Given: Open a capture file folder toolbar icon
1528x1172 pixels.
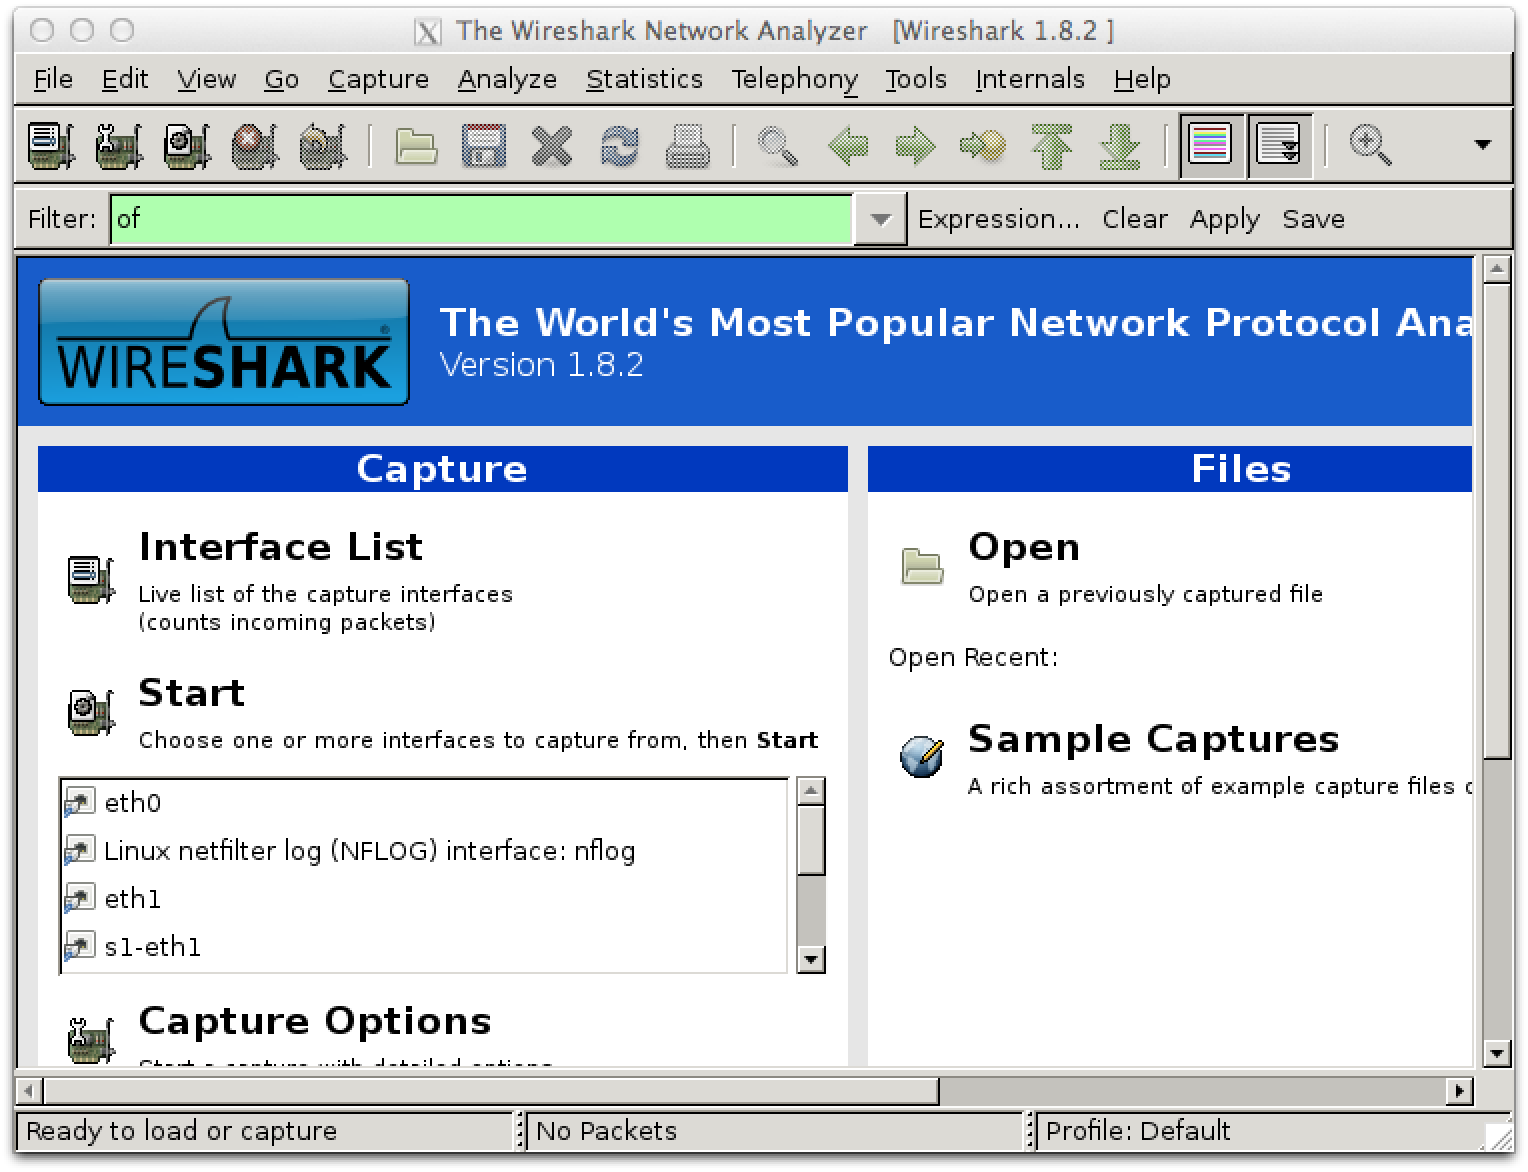Looking at the screenshot, I should (416, 146).
